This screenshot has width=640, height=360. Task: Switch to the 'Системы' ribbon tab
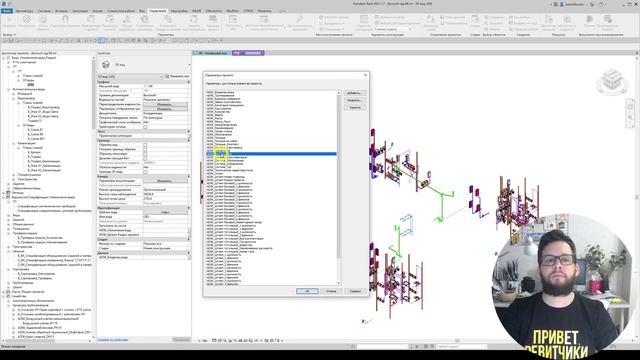(44, 11)
